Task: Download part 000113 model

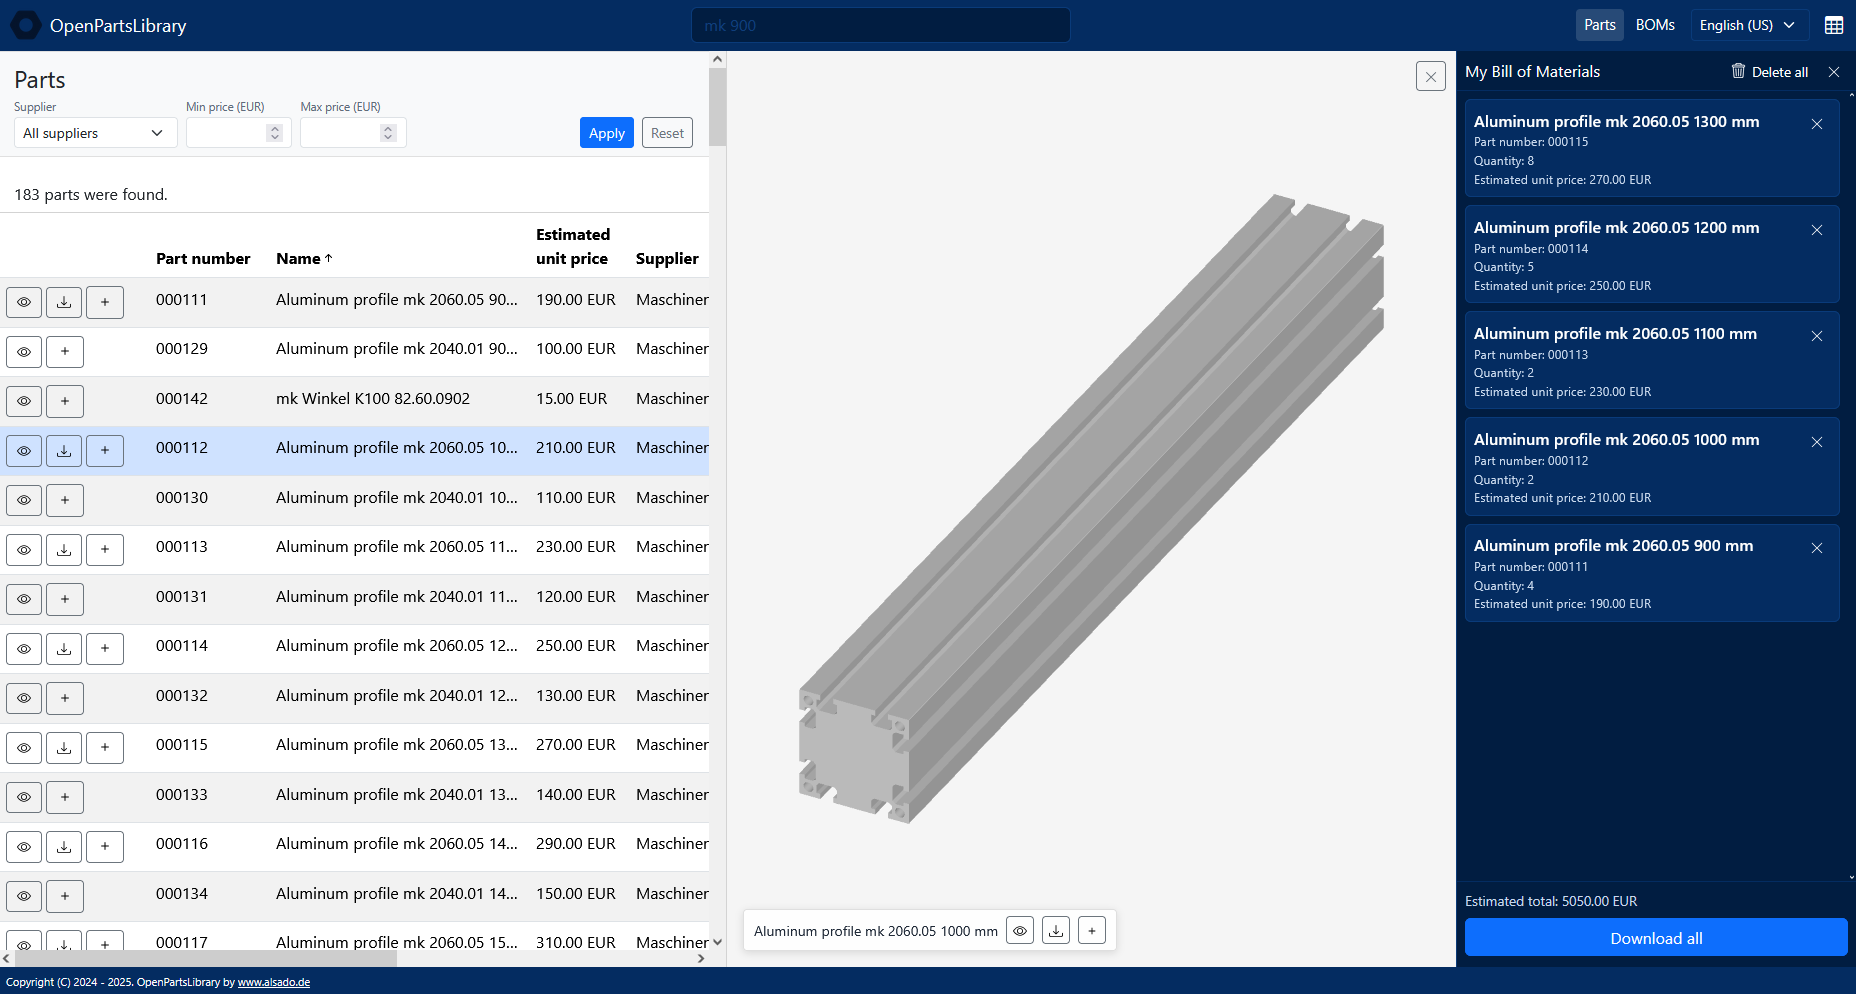Action: coord(64,550)
